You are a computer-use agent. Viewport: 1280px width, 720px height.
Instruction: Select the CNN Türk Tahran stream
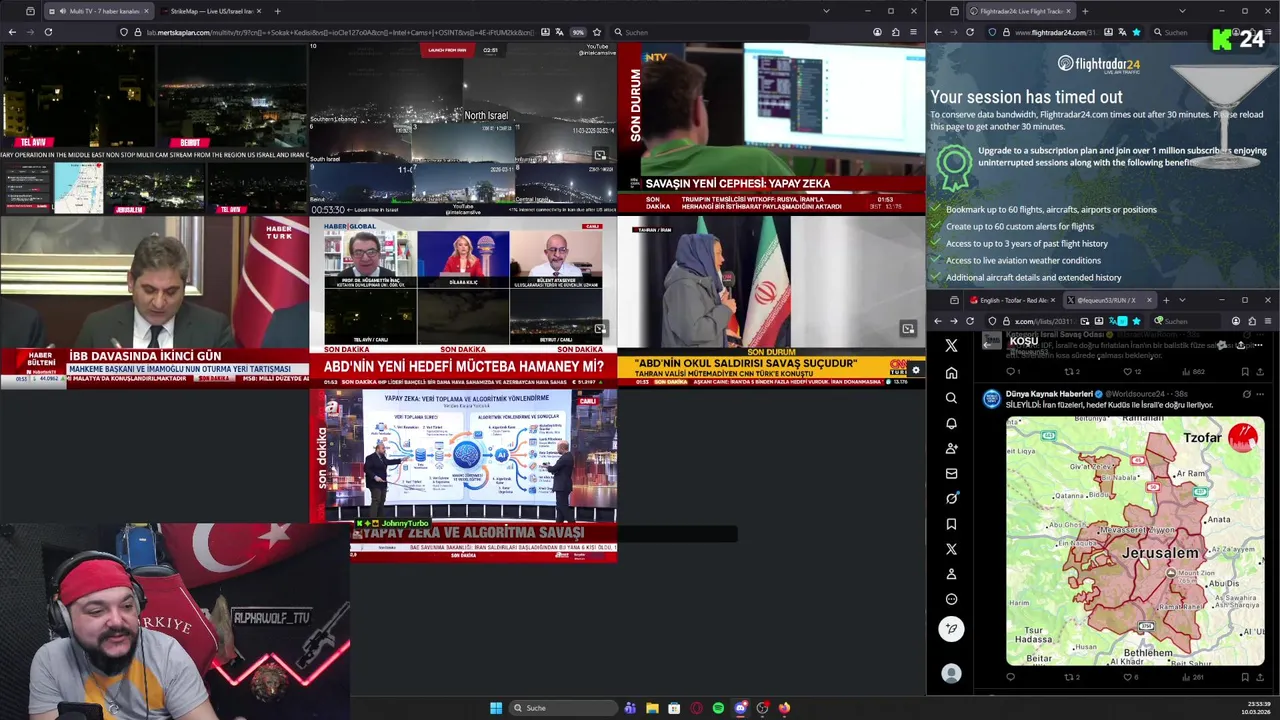pyautogui.click(x=771, y=302)
